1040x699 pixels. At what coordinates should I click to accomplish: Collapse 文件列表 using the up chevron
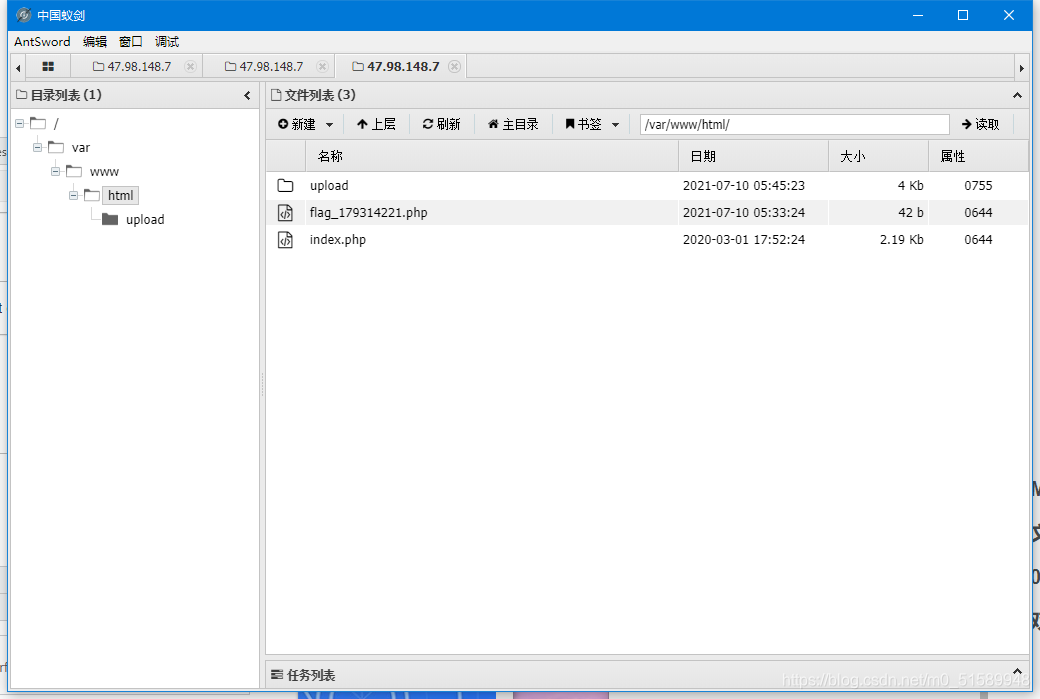(1017, 95)
